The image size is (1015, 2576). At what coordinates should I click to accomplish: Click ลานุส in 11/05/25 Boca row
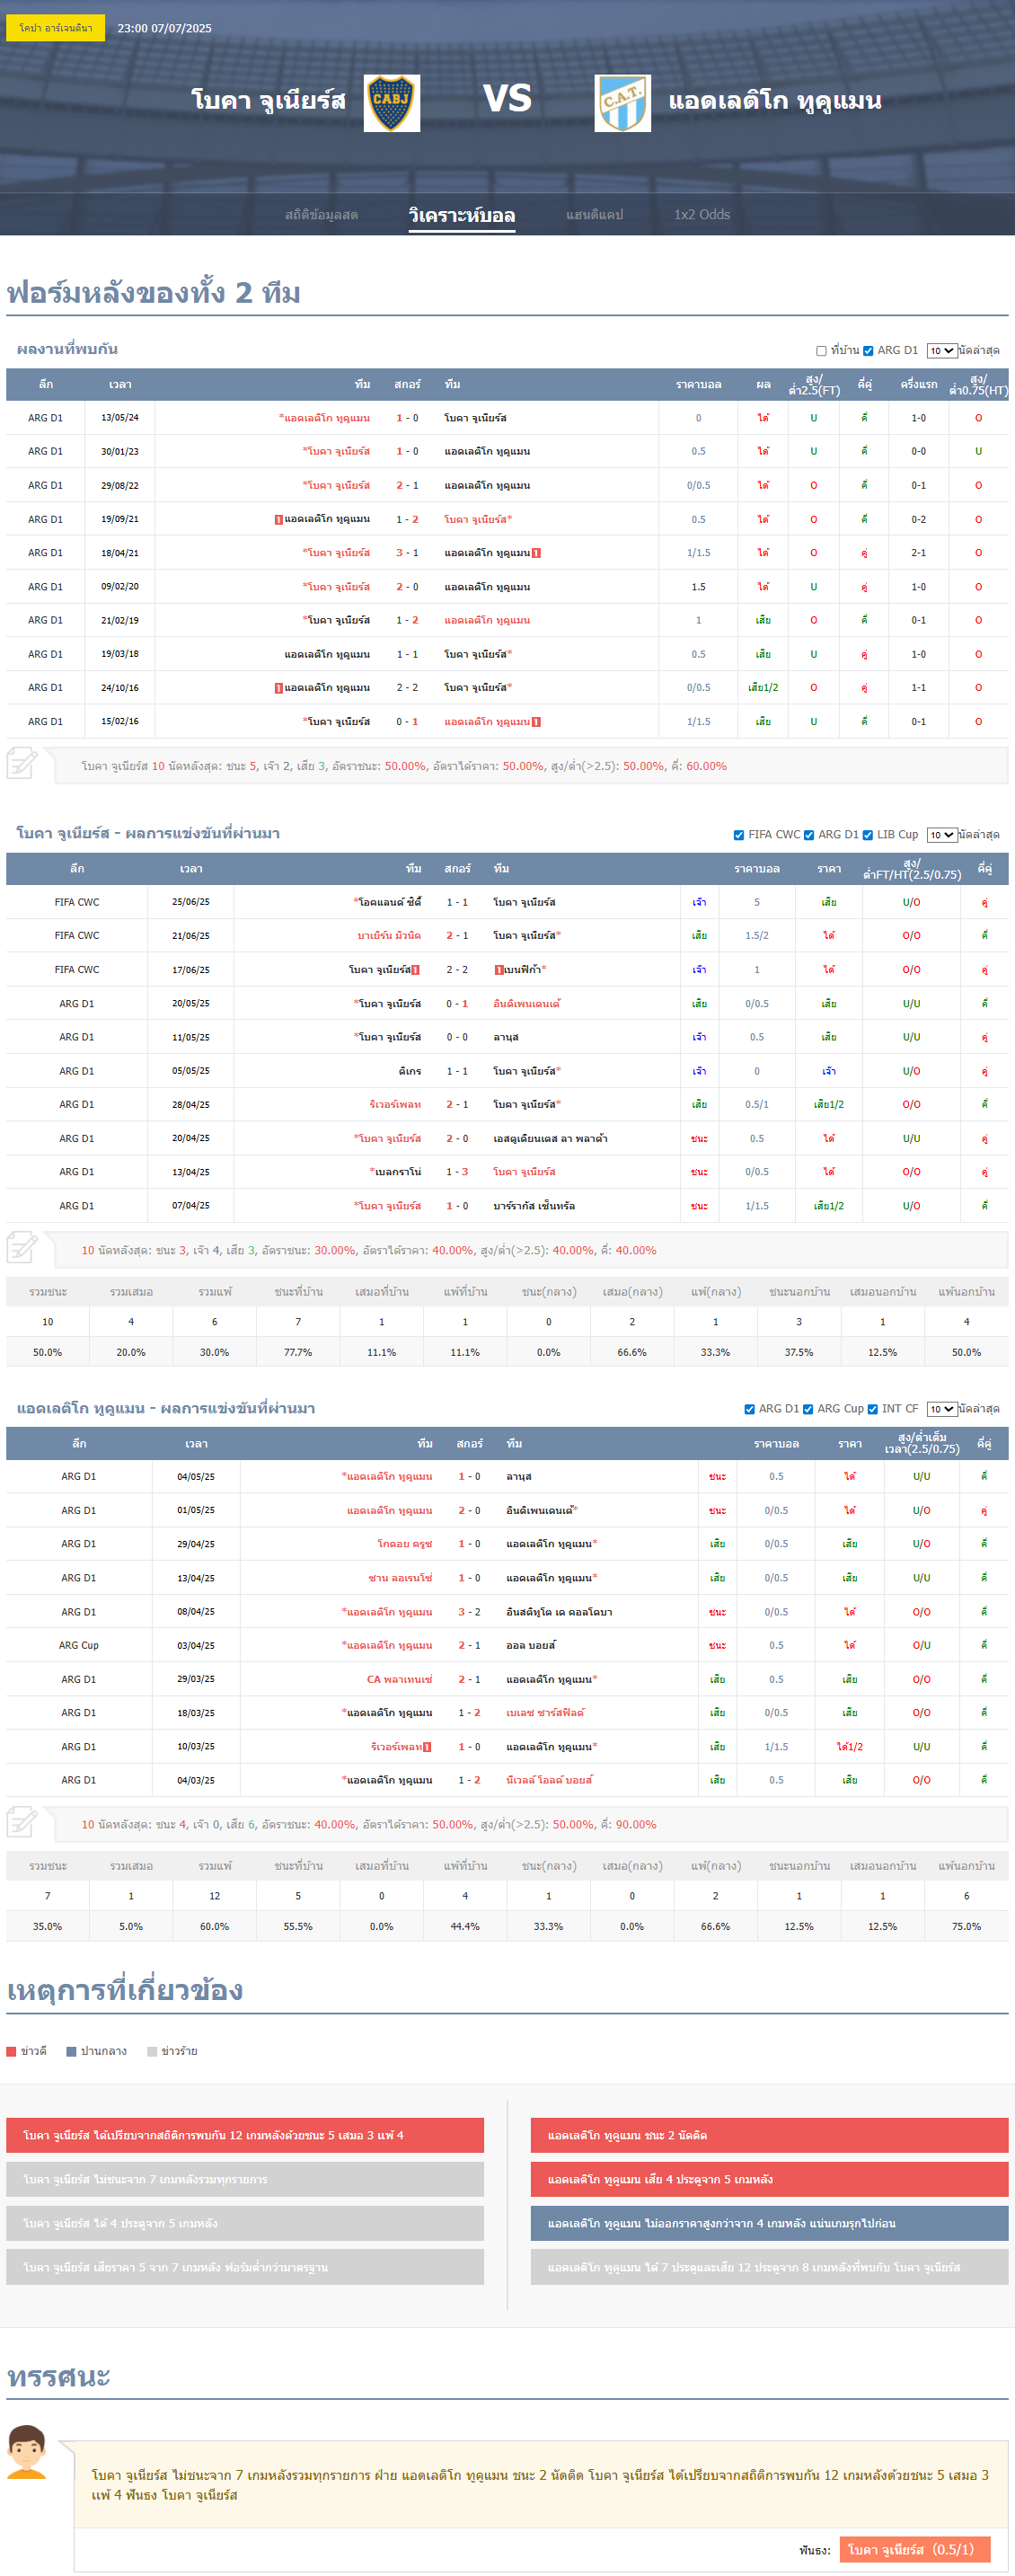(506, 1037)
